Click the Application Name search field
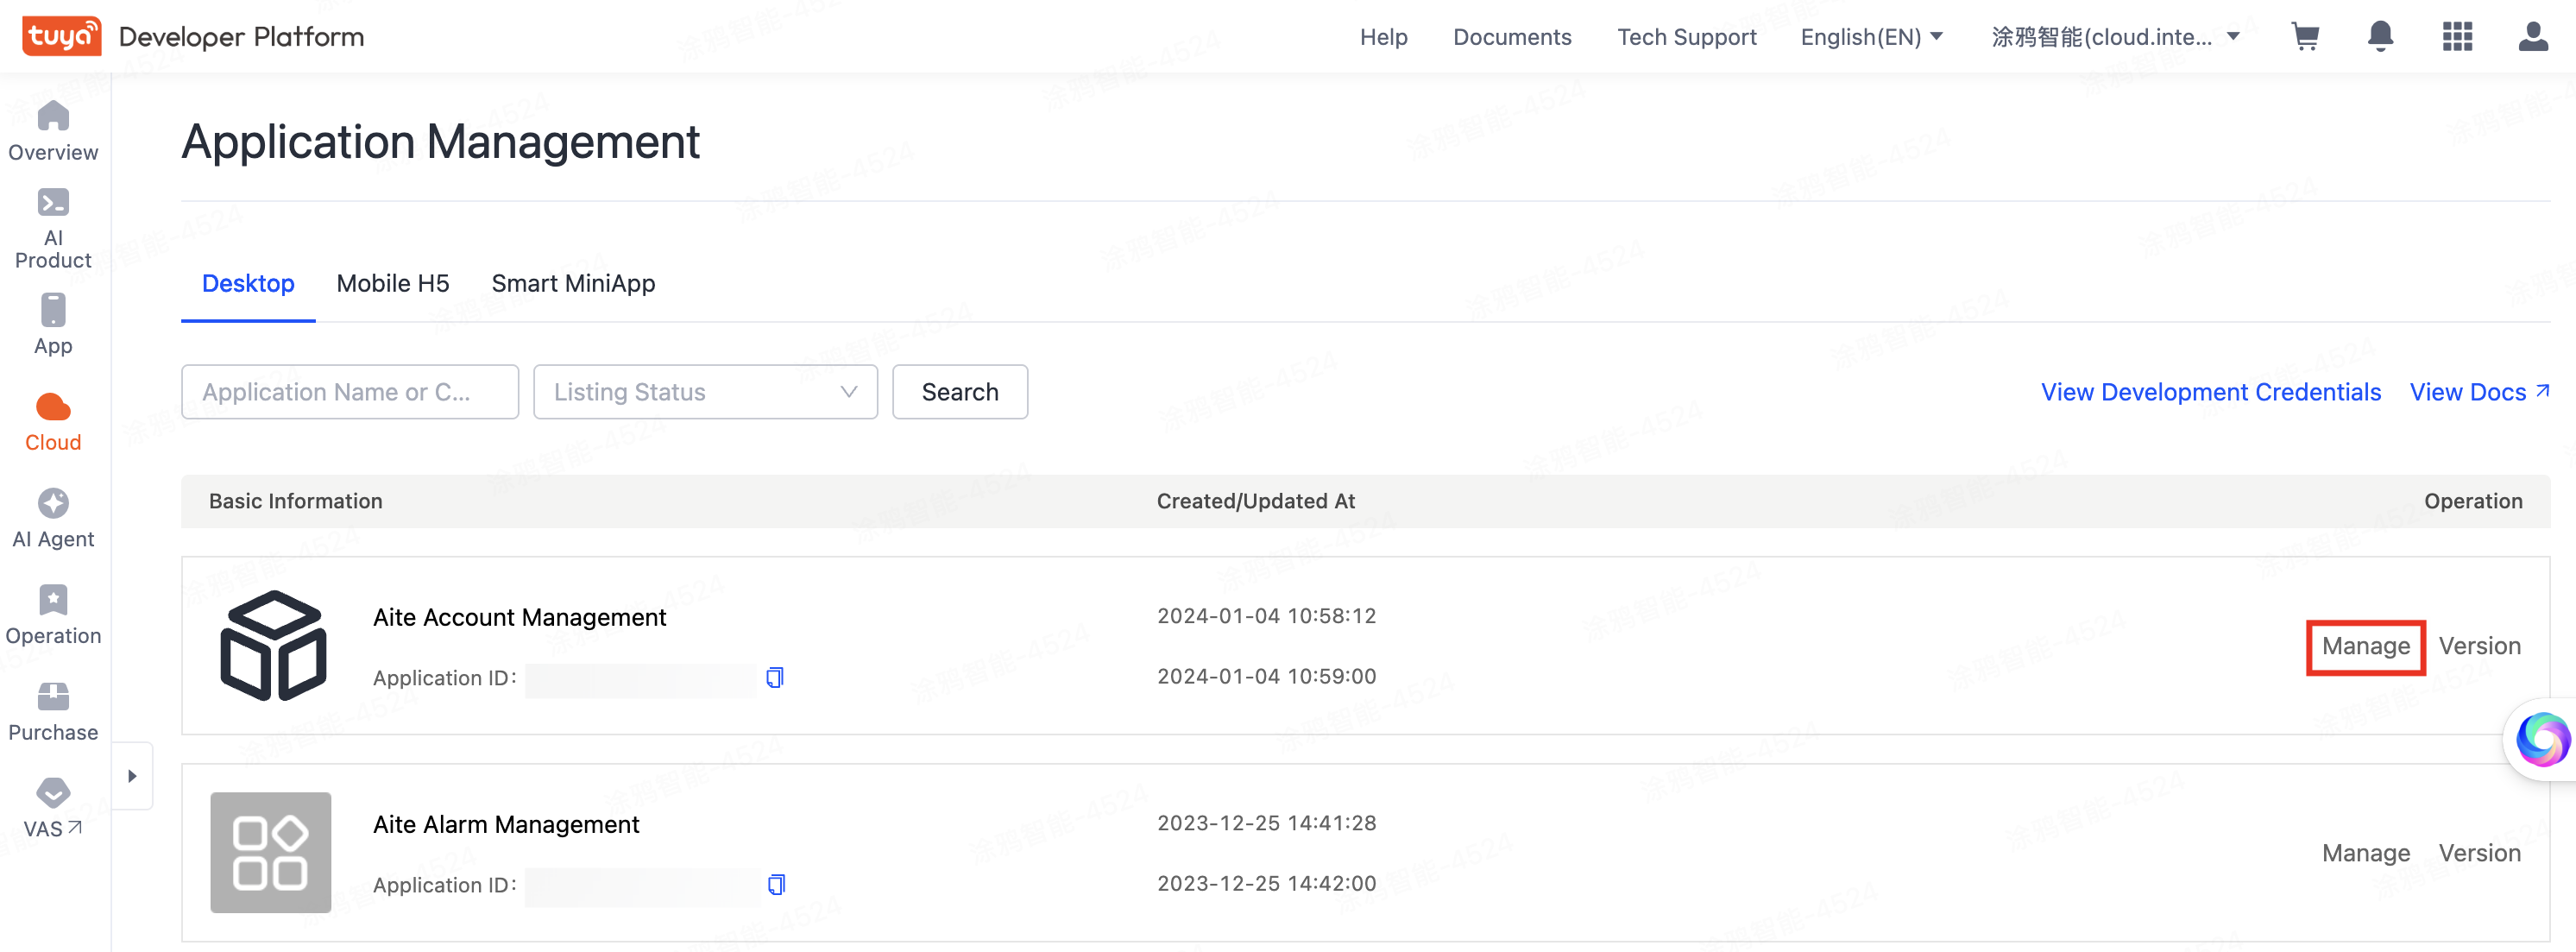This screenshot has width=2576, height=952. [x=349, y=391]
